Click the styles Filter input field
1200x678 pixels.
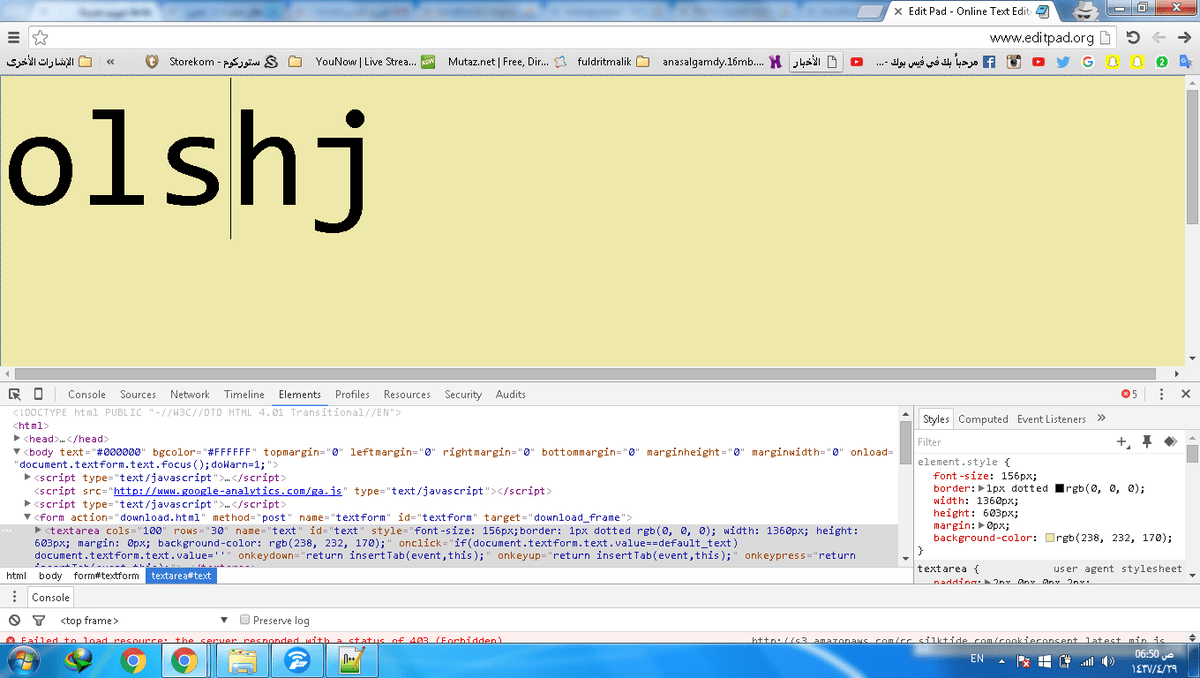pyautogui.click(x=1010, y=441)
